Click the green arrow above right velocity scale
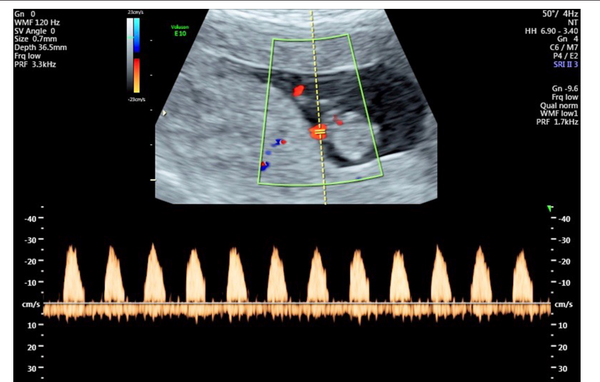Screen dimensions: 600x382 550,209
